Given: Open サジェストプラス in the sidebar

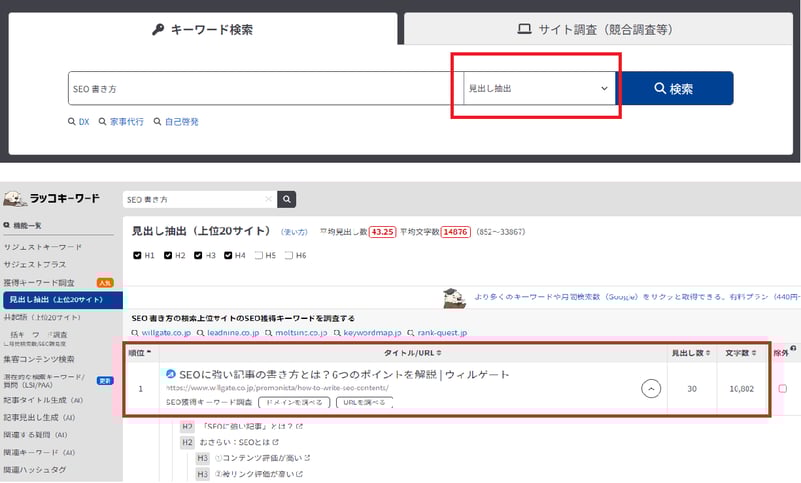Looking at the screenshot, I should pyautogui.click(x=35, y=264).
